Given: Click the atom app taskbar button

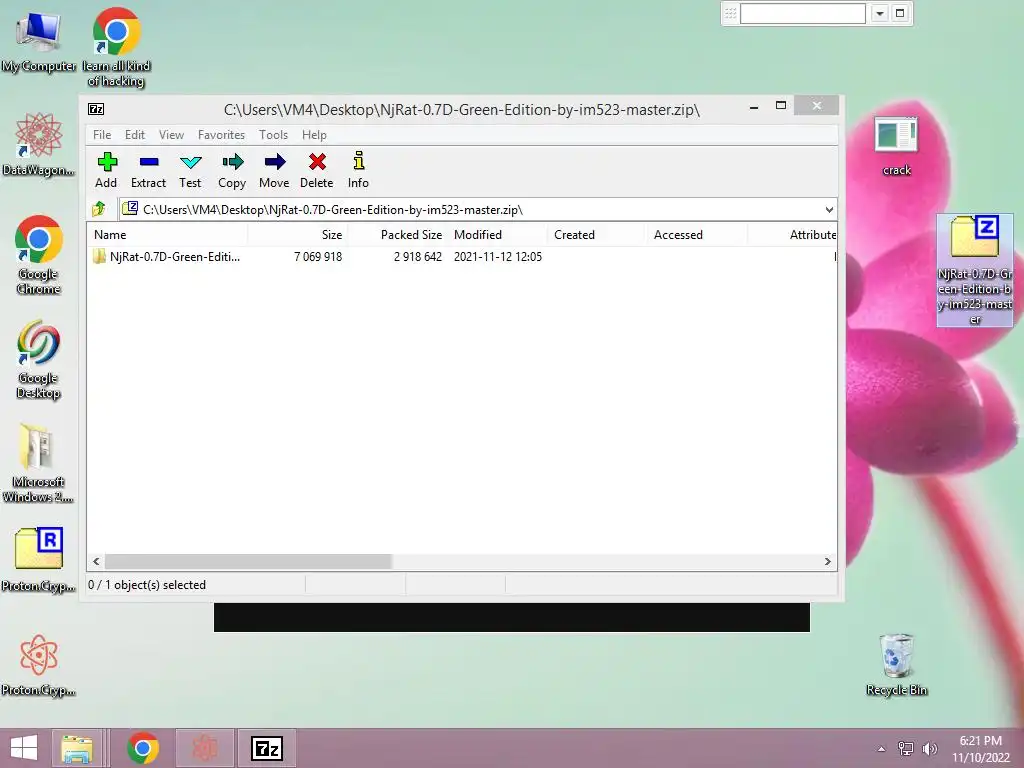Looking at the screenshot, I should pos(205,748).
